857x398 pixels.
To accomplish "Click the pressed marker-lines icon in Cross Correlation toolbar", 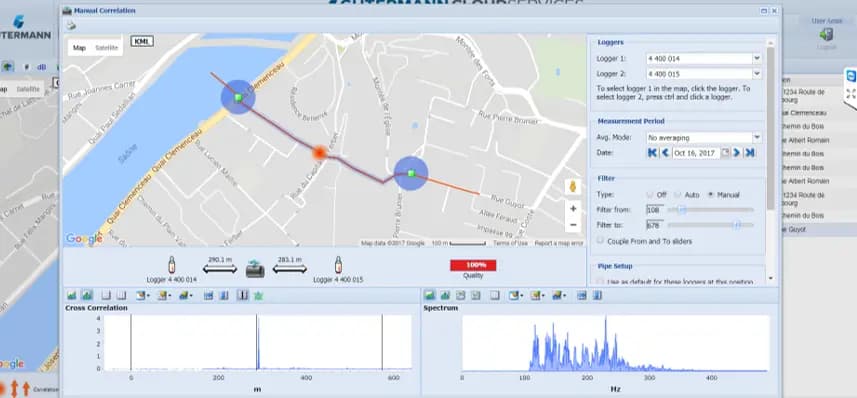I will coord(243,295).
